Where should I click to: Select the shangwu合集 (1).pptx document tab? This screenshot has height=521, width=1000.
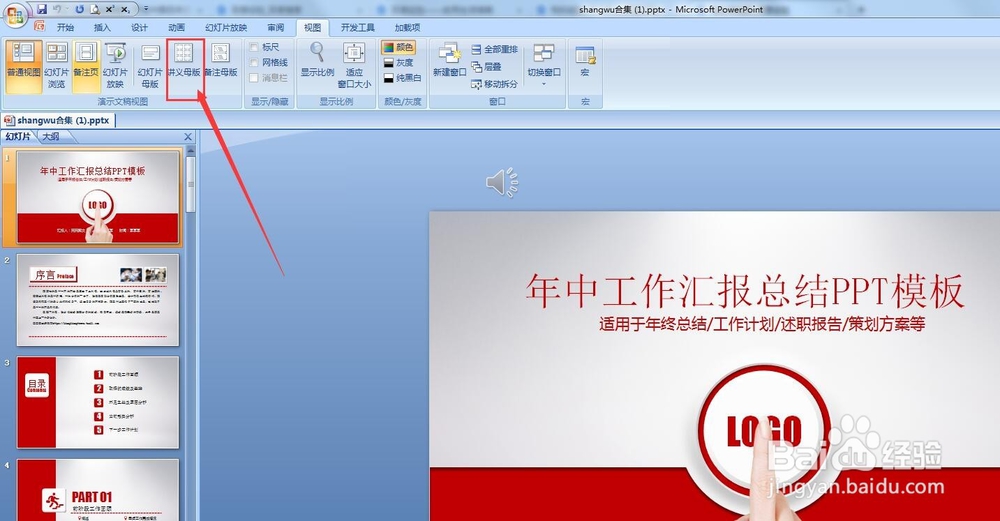[x=58, y=120]
